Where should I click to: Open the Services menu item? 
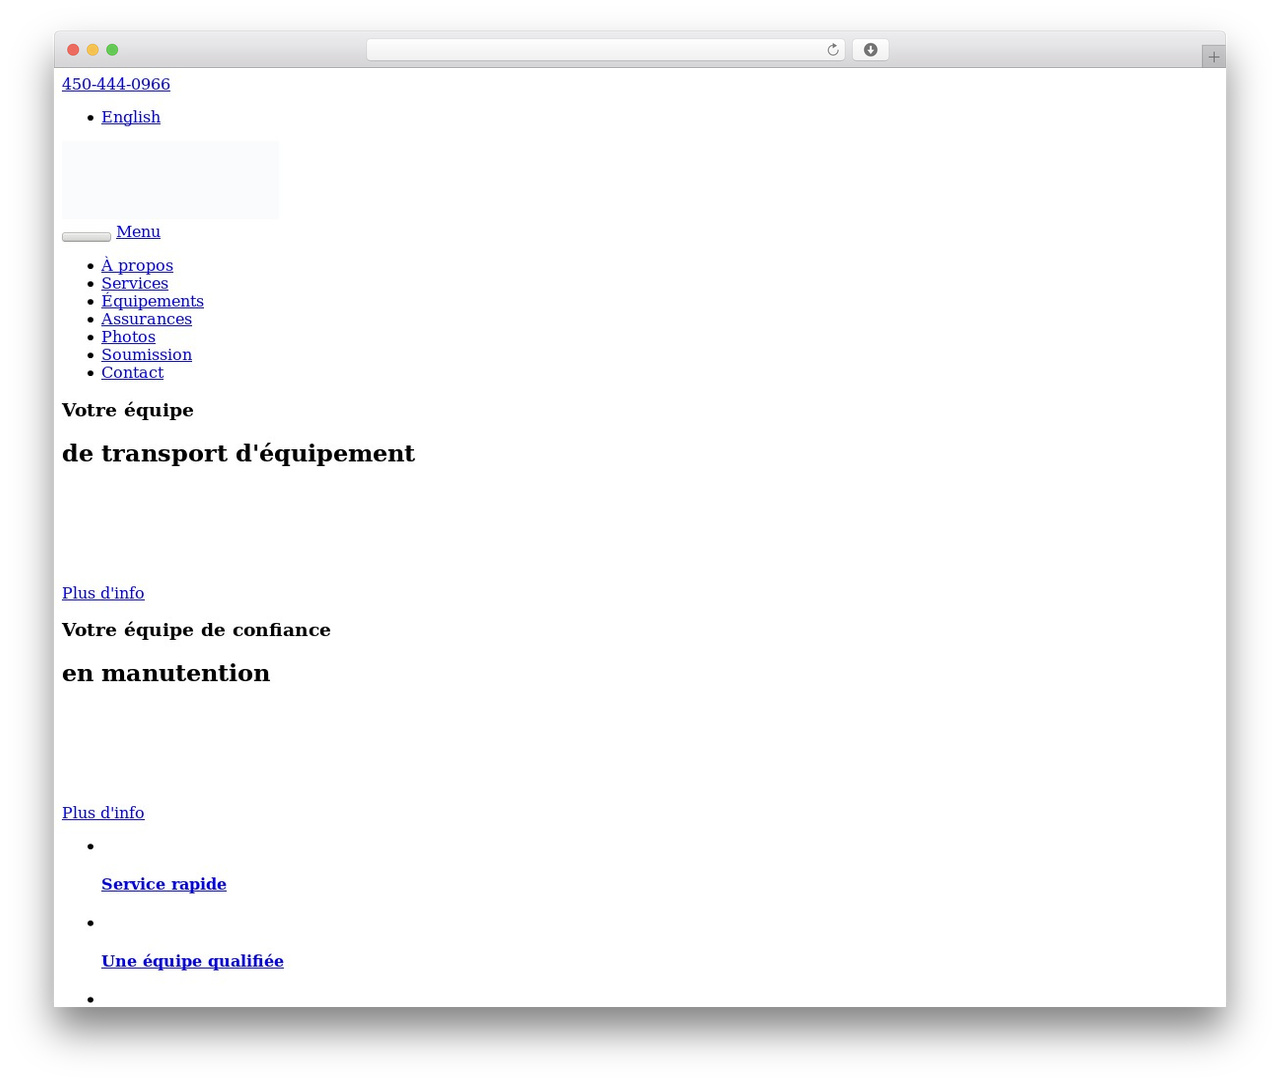pyautogui.click(x=135, y=283)
